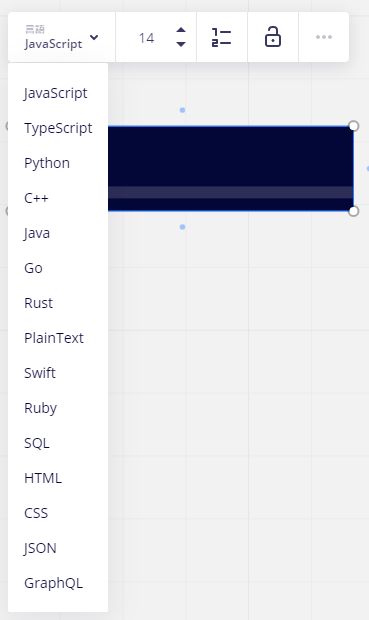Choose Ruby in the language dropdown
The width and height of the screenshot is (369, 620).
(x=58, y=408)
